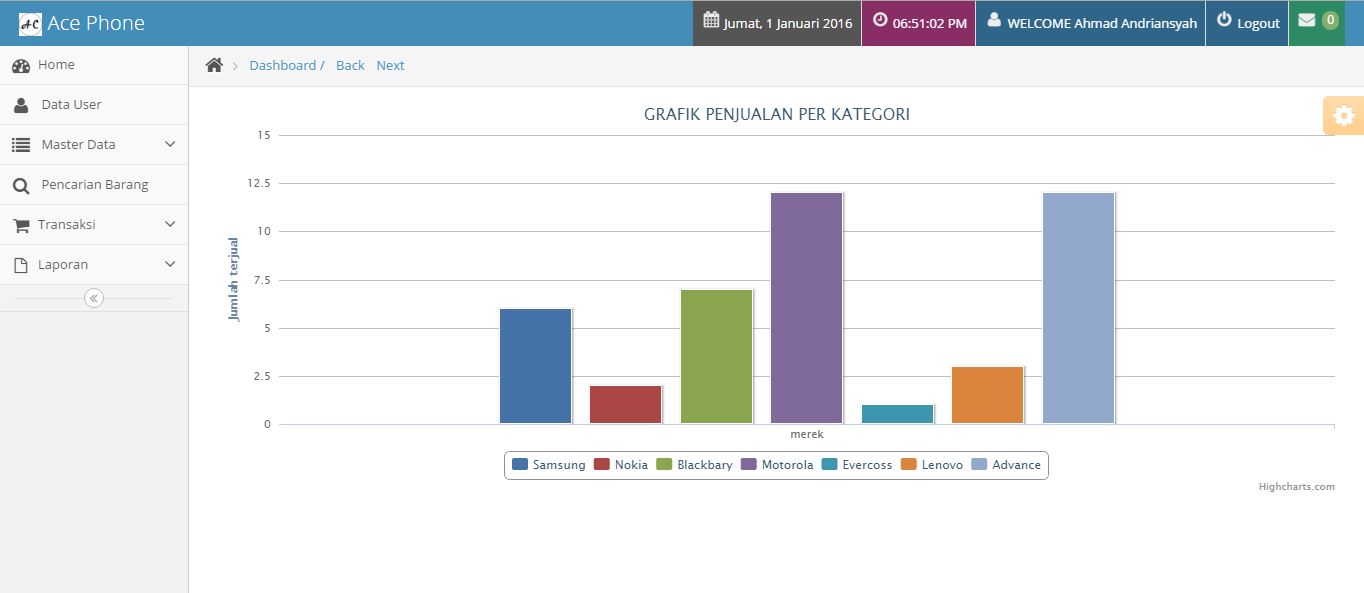Image resolution: width=1364 pixels, height=593 pixels.
Task: Open the Pencarian Barang menu item
Action: (x=94, y=185)
